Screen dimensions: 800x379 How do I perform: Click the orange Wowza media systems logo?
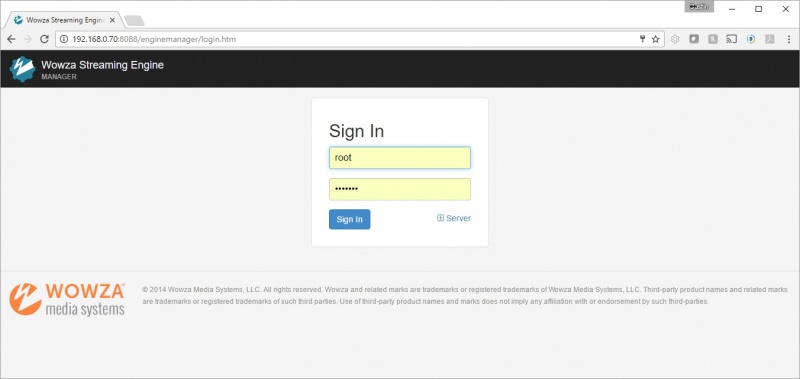point(67,299)
